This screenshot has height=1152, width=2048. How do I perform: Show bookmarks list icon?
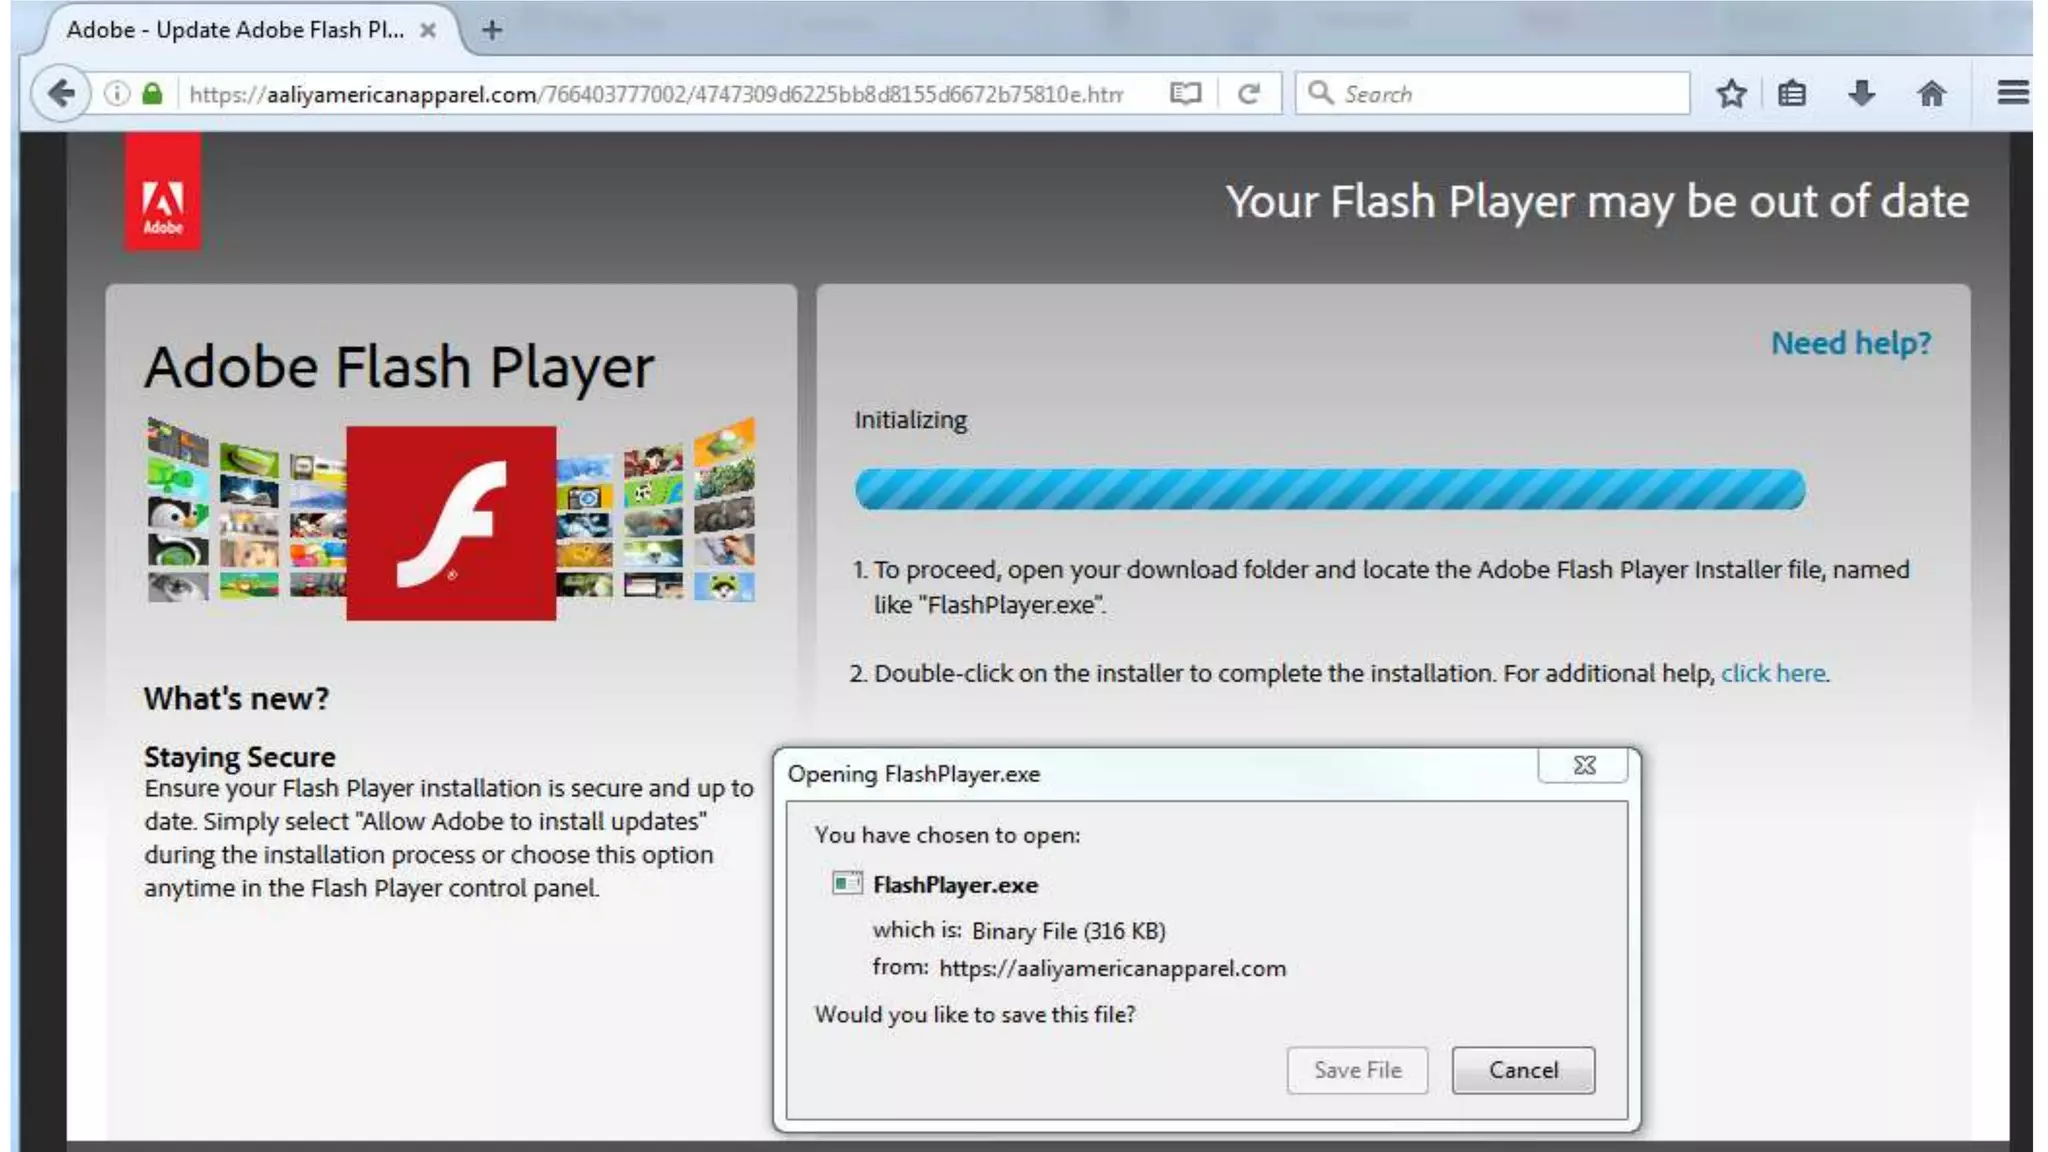[1792, 94]
